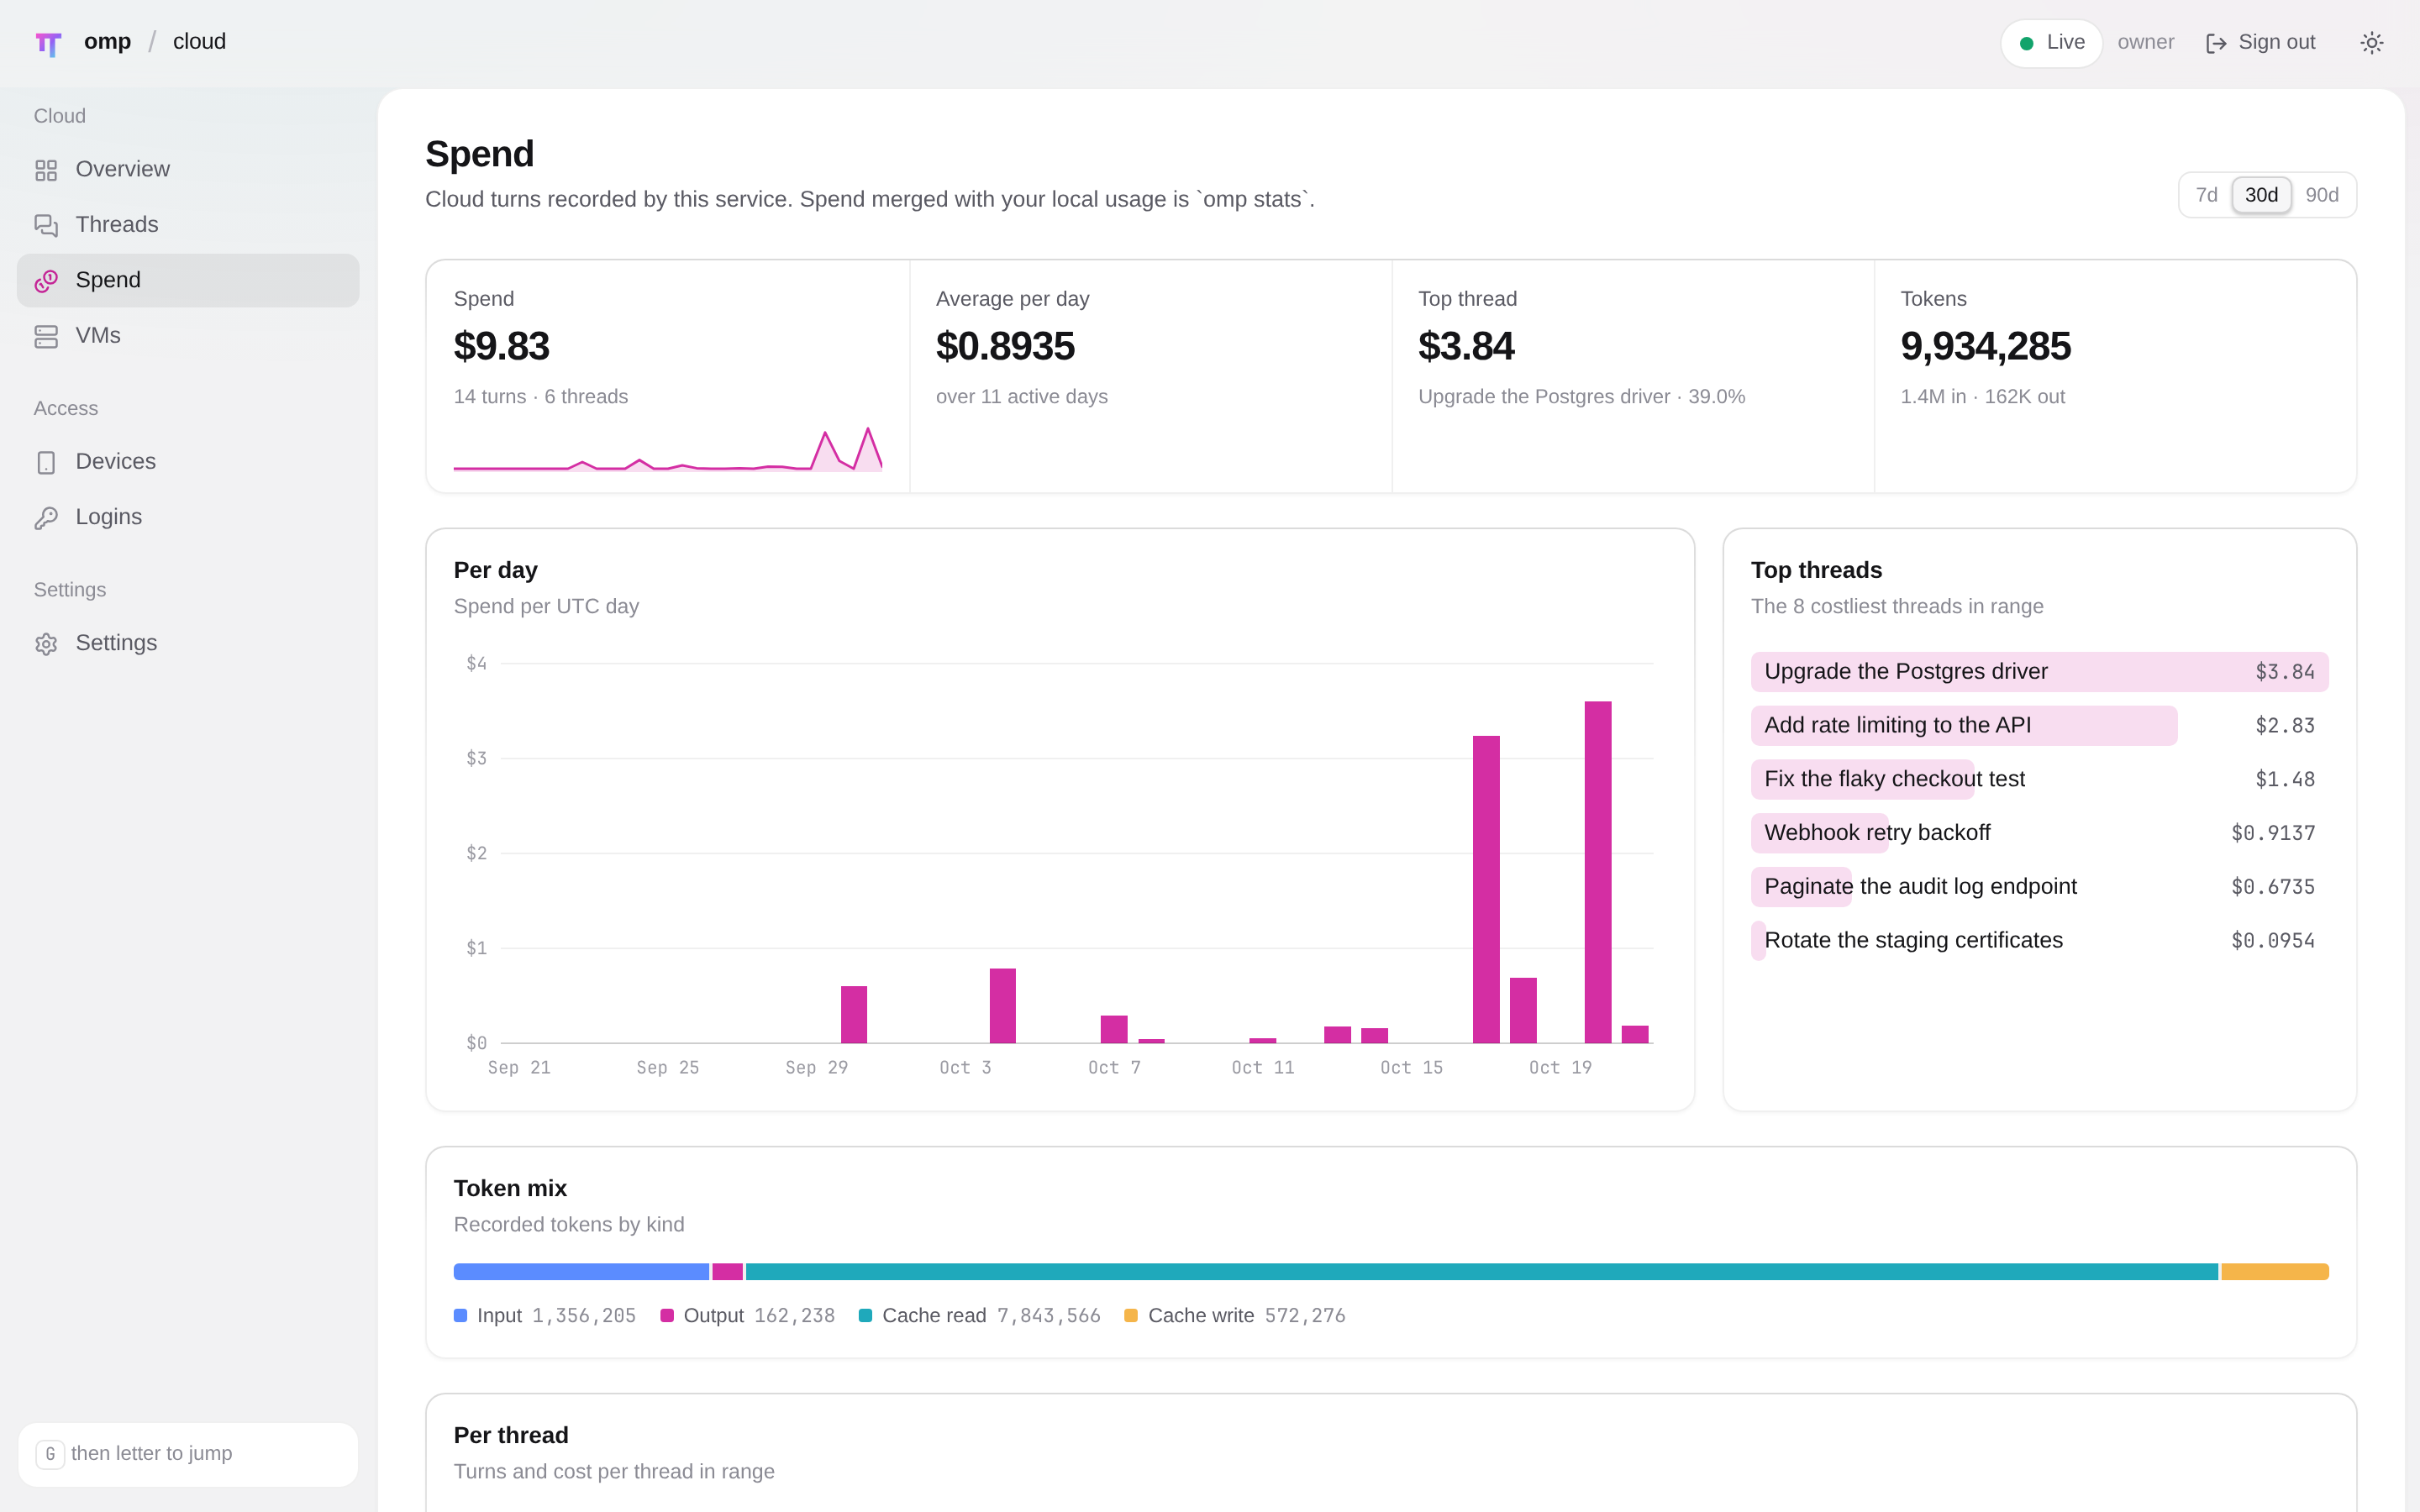
Task: Select the 90d time range
Action: [2321, 195]
